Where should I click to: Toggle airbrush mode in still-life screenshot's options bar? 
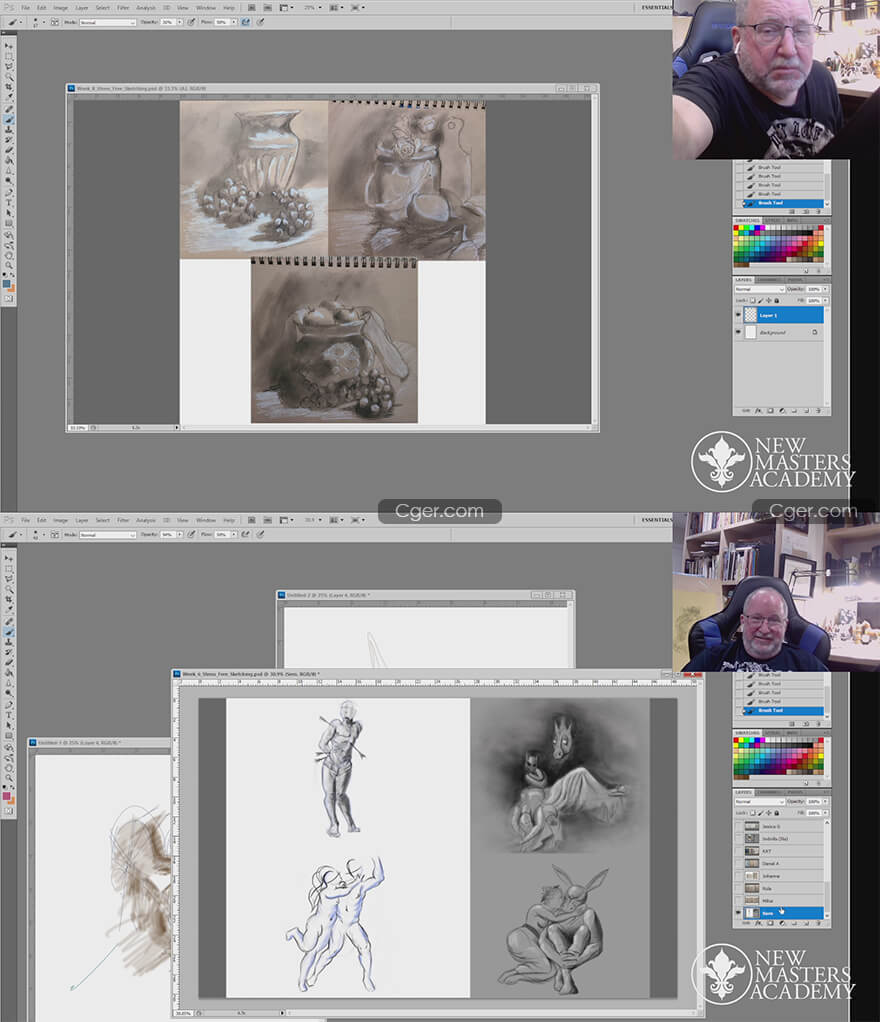(246, 22)
